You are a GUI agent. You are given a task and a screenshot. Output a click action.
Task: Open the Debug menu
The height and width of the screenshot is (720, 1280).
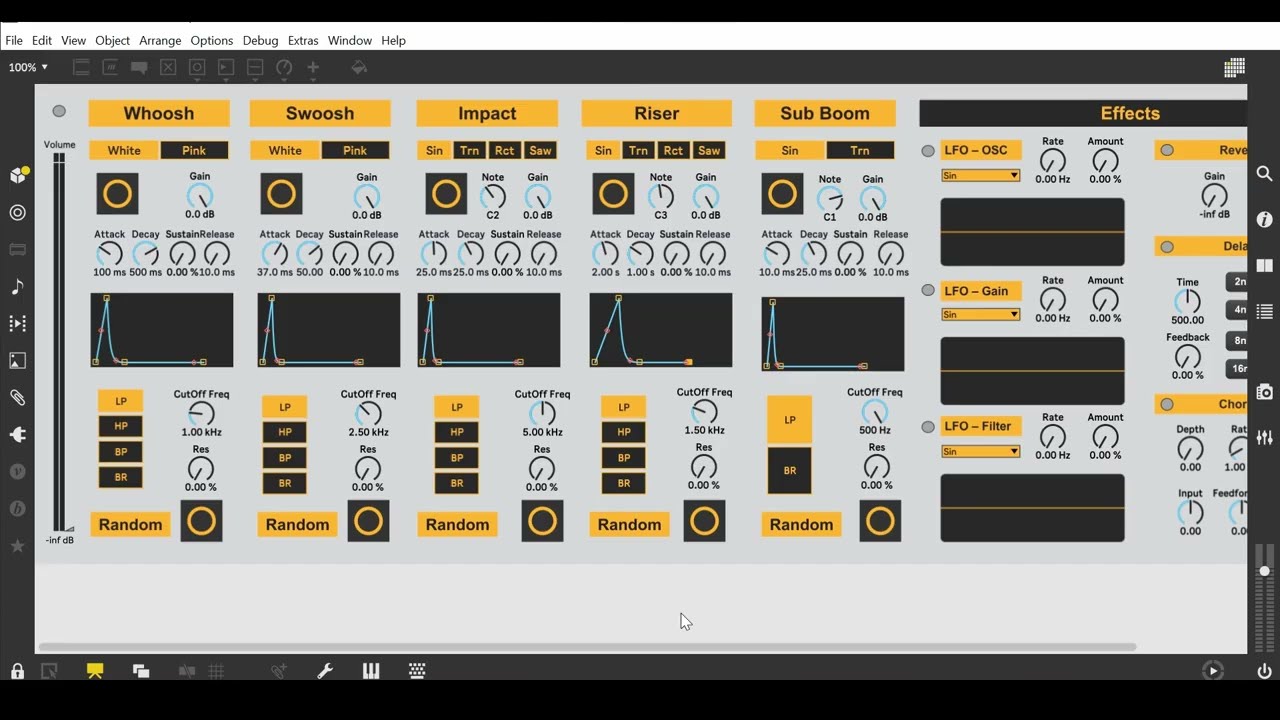click(260, 40)
